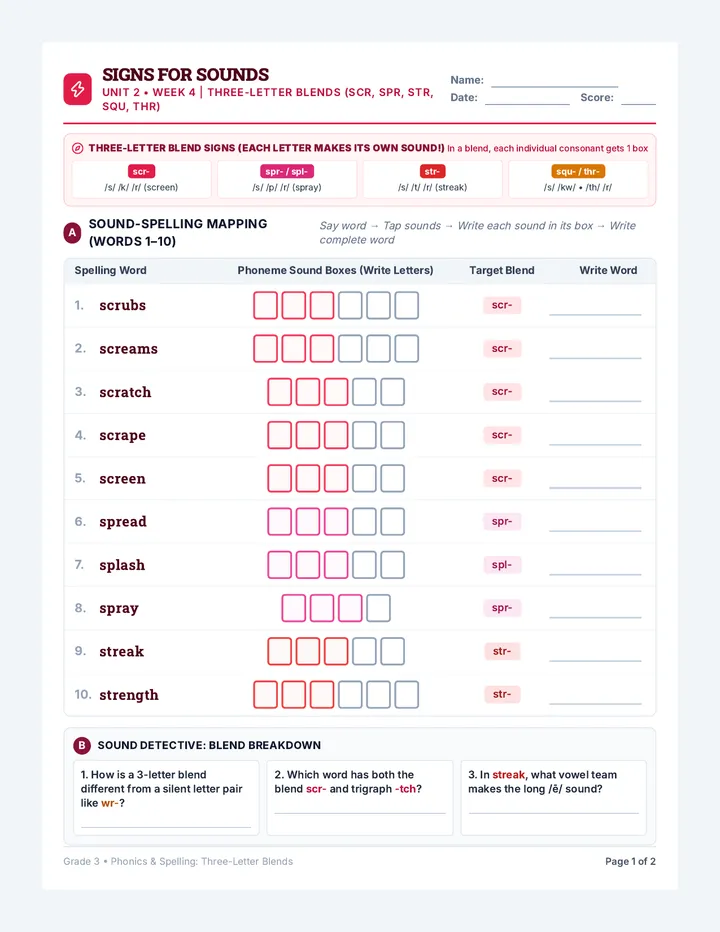Click the compass icon beside Three-Letter Blend Signs
Viewport: 720px width, 932px height.
point(77,148)
